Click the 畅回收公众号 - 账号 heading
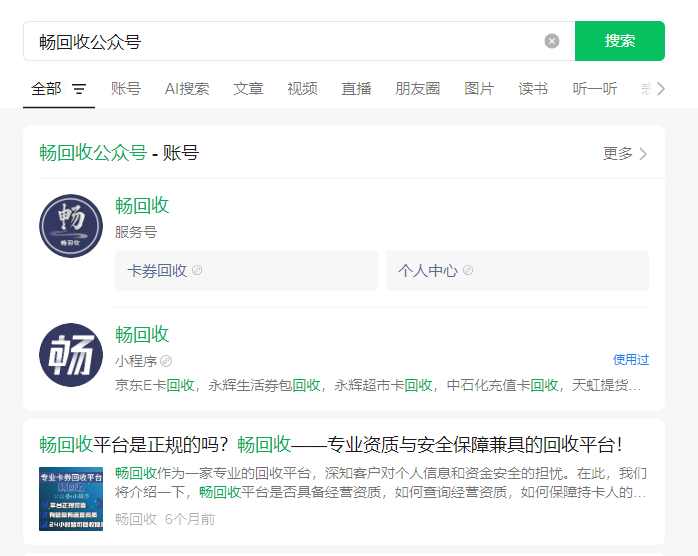Image resolution: width=698 pixels, height=556 pixels. pos(119,153)
